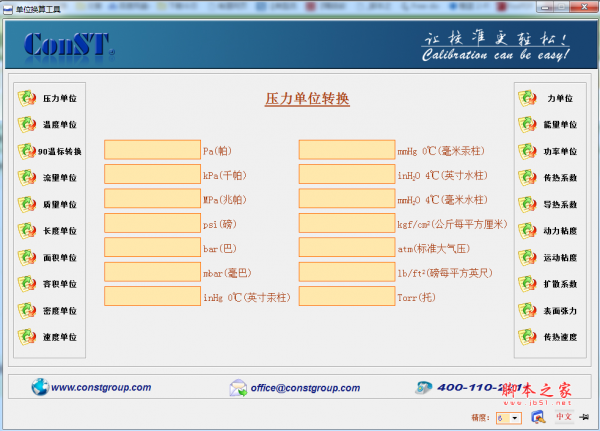600x431 pixels.
Task: Click the MPa(兆帕) input field
Action: tap(152, 198)
